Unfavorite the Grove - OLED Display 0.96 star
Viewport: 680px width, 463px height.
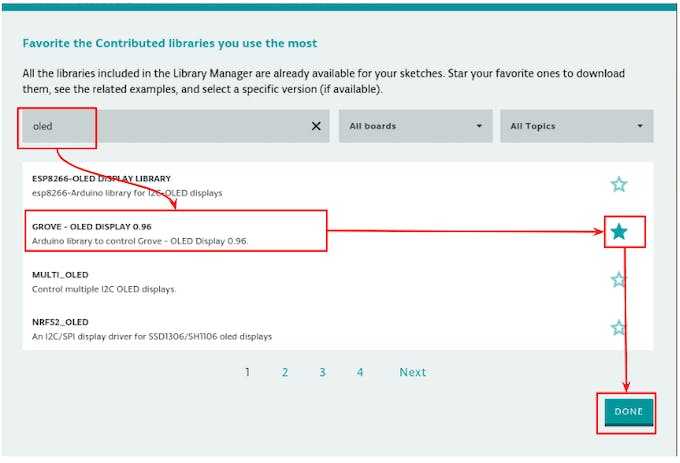(x=619, y=232)
